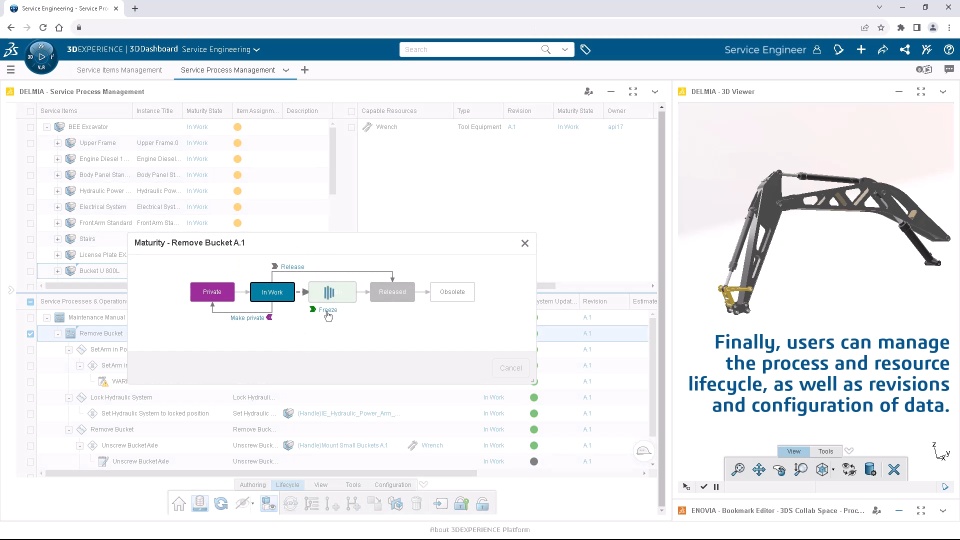Select the Pan arrows tool in 3D Viewer
This screenshot has height=540, width=960.
(759, 470)
